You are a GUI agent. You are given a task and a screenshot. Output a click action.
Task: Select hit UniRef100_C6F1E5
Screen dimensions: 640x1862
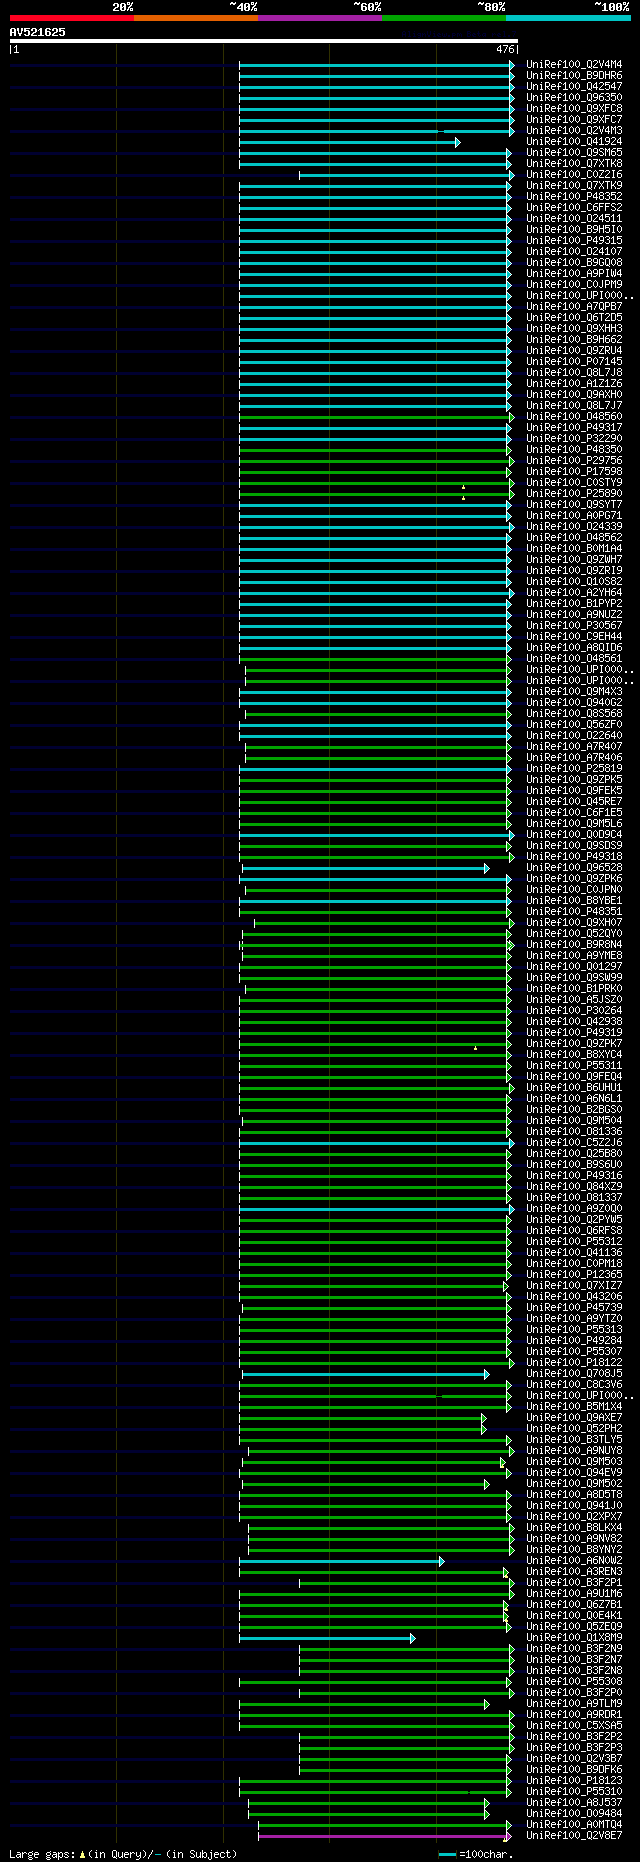point(574,813)
